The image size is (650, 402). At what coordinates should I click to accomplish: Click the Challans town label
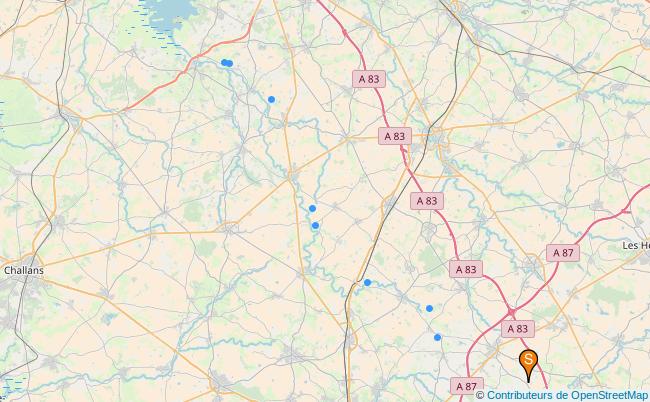(24, 270)
